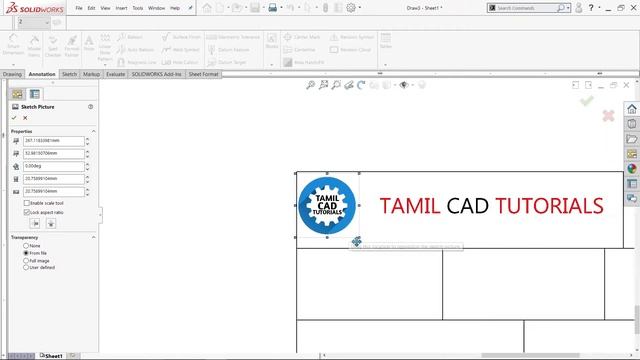Collapse the PropertyManager panel side arrow
Viewport: 640px width, 360px height.
pos(100,215)
